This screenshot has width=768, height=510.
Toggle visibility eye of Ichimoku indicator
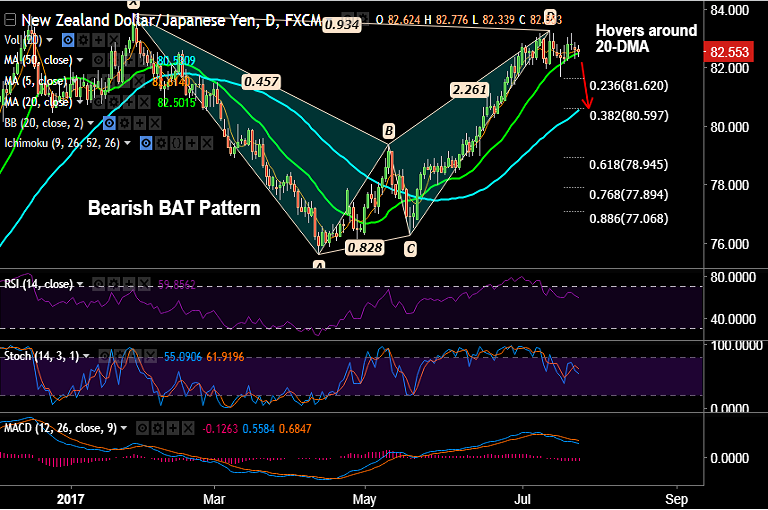tap(146, 144)
